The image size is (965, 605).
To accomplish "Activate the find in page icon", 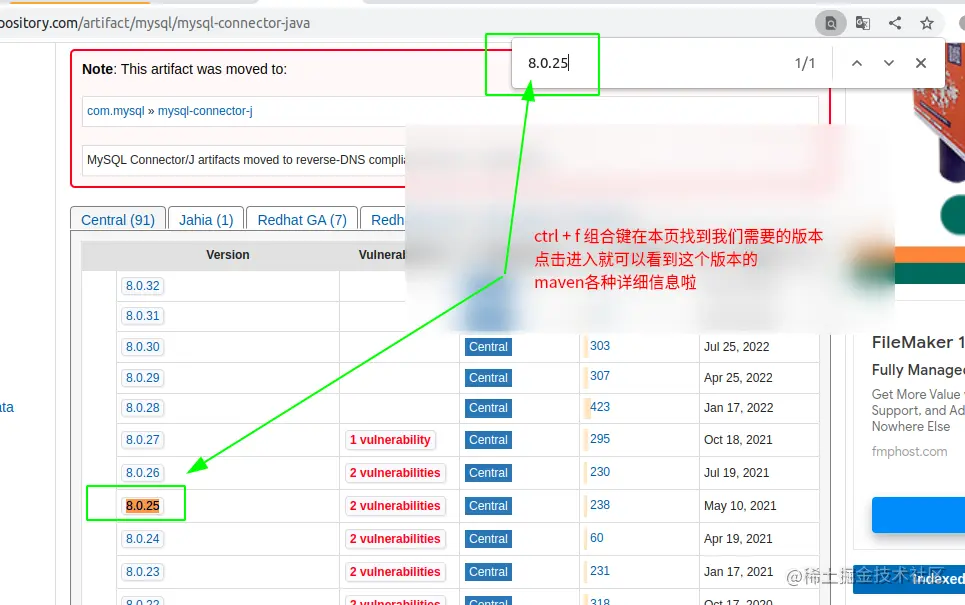I will (x=831, y=22).
